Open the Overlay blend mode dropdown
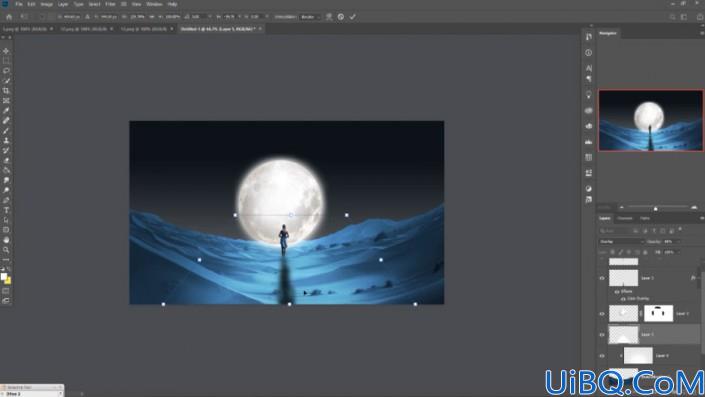705x397 pixels. click(621, 241)
